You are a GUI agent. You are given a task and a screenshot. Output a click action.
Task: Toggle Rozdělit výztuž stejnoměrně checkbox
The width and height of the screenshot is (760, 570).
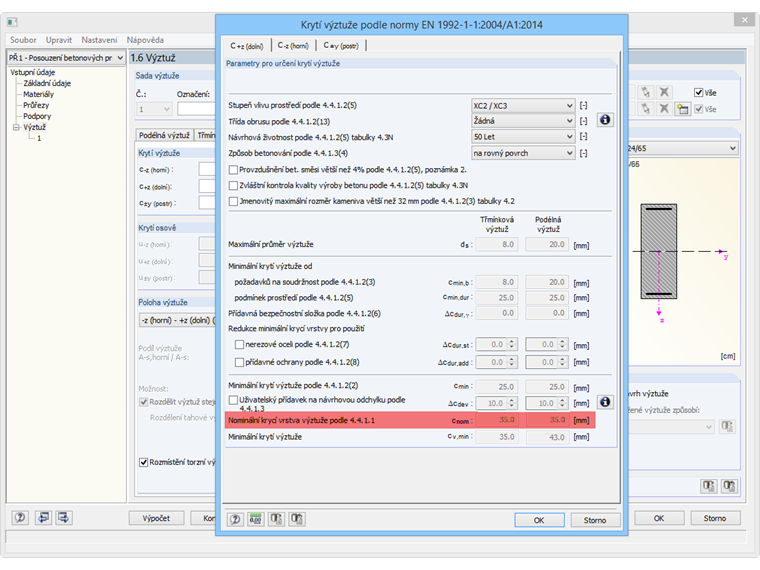[x=143, y=402]
